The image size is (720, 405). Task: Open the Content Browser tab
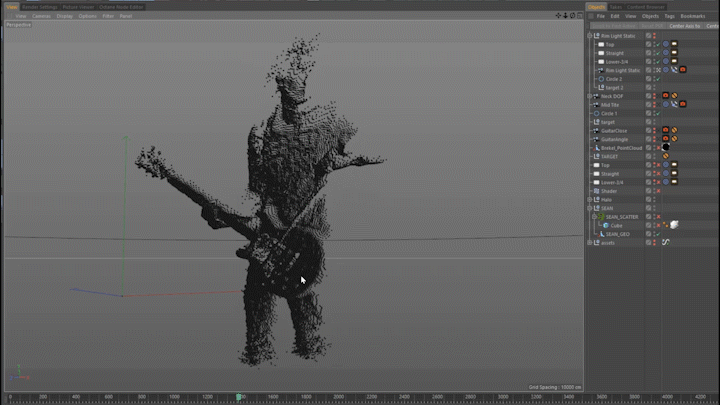[646, 7]
